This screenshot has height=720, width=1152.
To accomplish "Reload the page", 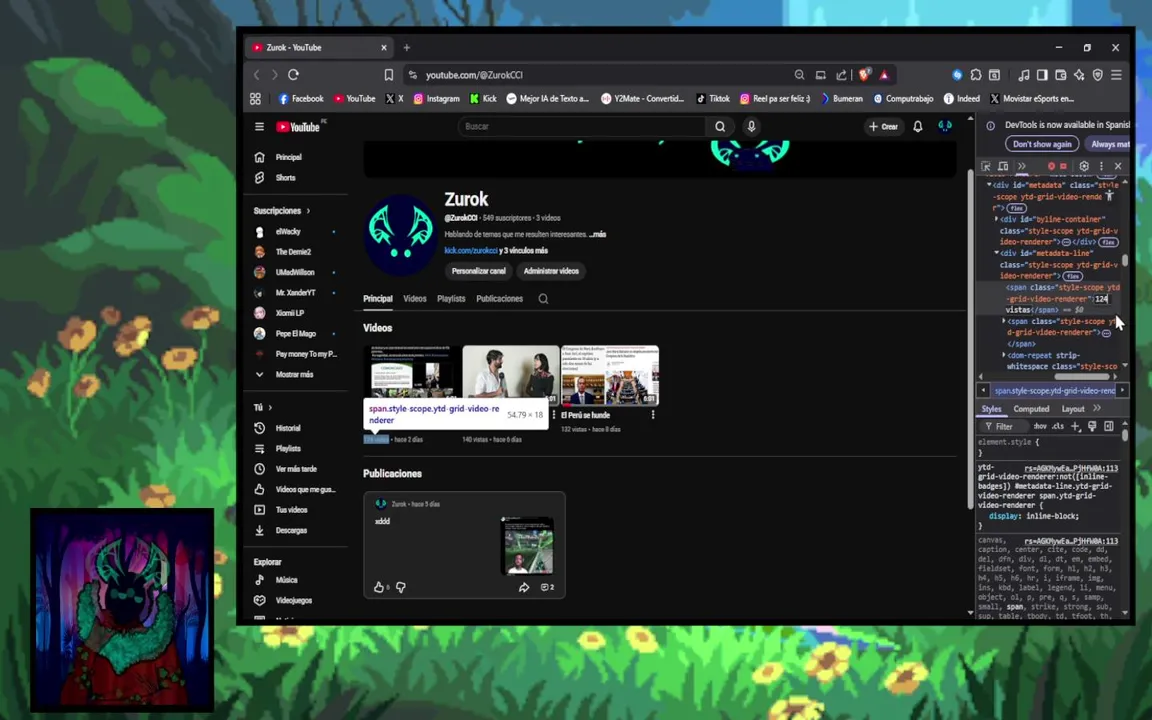I will pyautogui.click(x=293, y=75).
